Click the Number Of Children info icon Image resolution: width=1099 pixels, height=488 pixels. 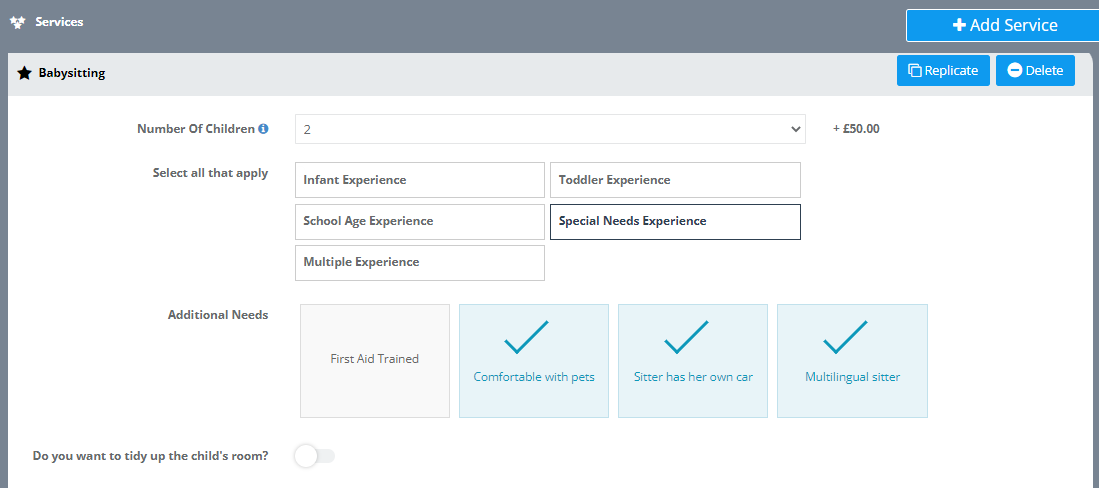click(263, 129)
